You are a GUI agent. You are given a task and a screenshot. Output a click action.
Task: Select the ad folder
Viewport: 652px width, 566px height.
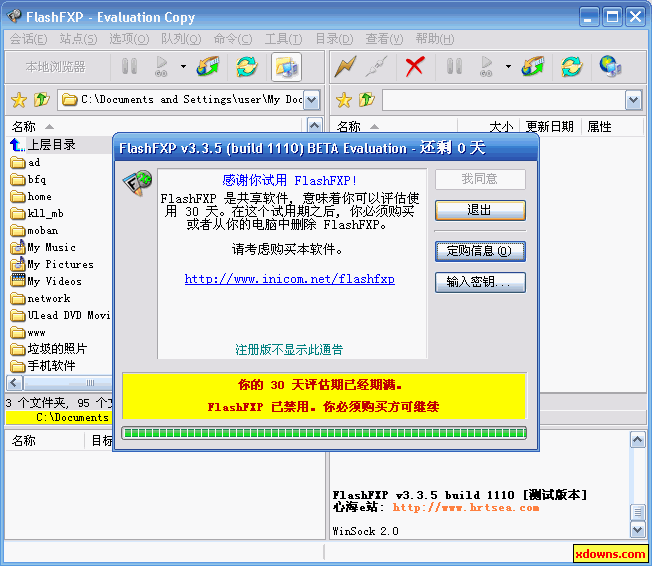(25, 162)
